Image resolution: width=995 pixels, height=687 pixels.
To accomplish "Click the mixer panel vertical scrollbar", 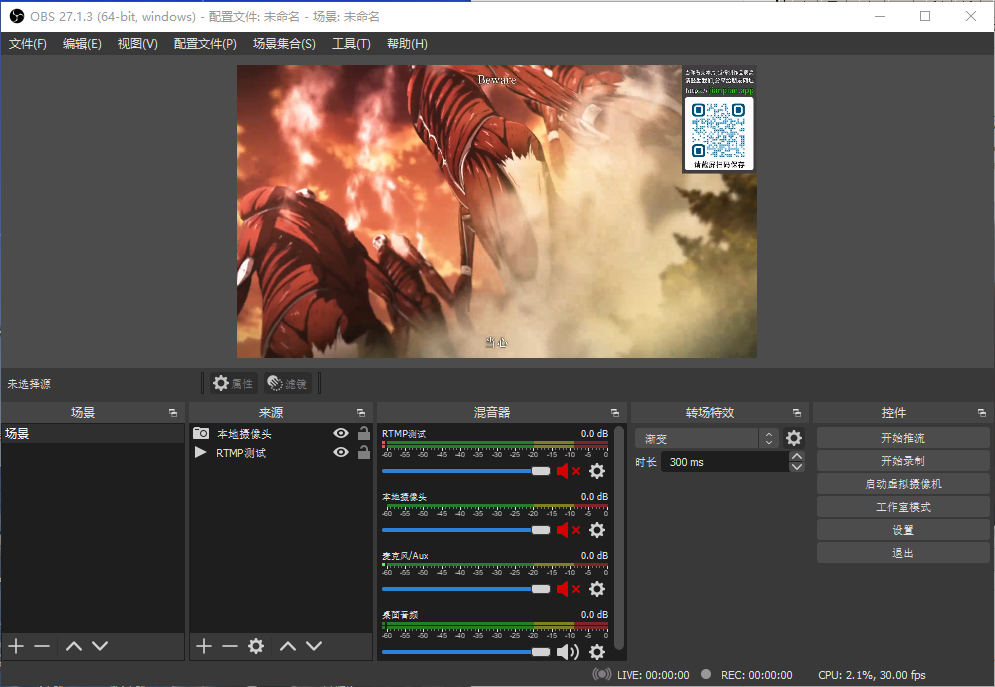I will (619, 537).
